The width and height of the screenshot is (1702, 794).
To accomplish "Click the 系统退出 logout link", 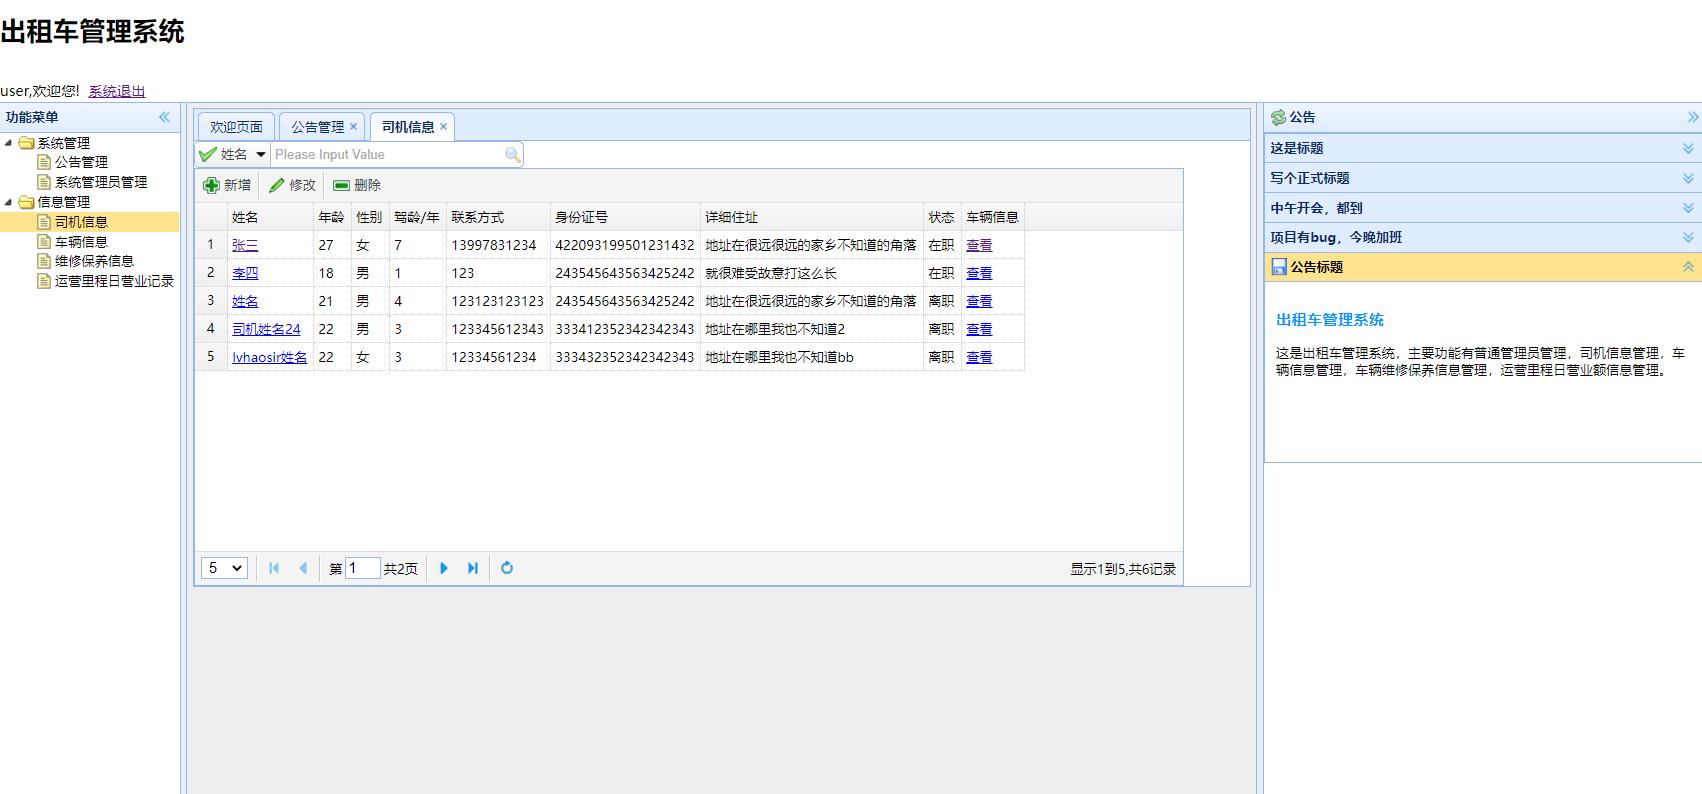I will (x=116, y=91).
